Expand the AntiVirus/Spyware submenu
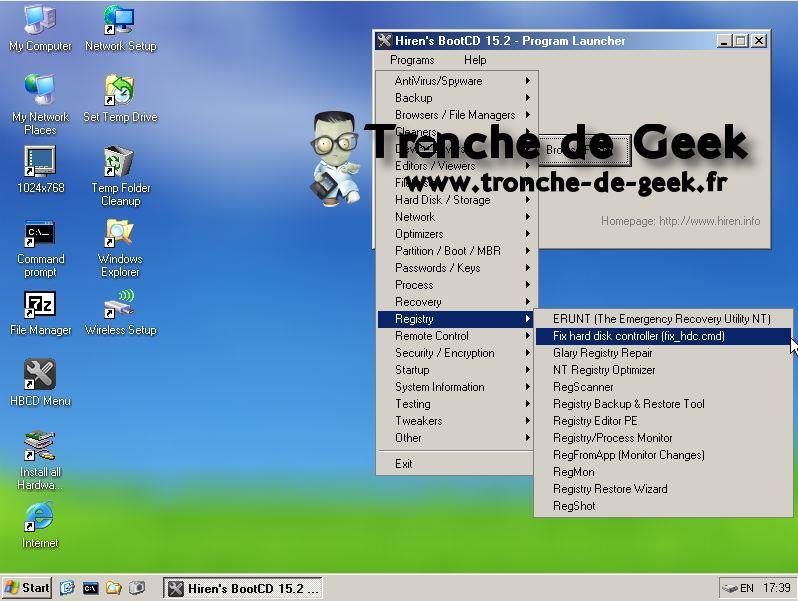798x601 pixels. [457, 80]
